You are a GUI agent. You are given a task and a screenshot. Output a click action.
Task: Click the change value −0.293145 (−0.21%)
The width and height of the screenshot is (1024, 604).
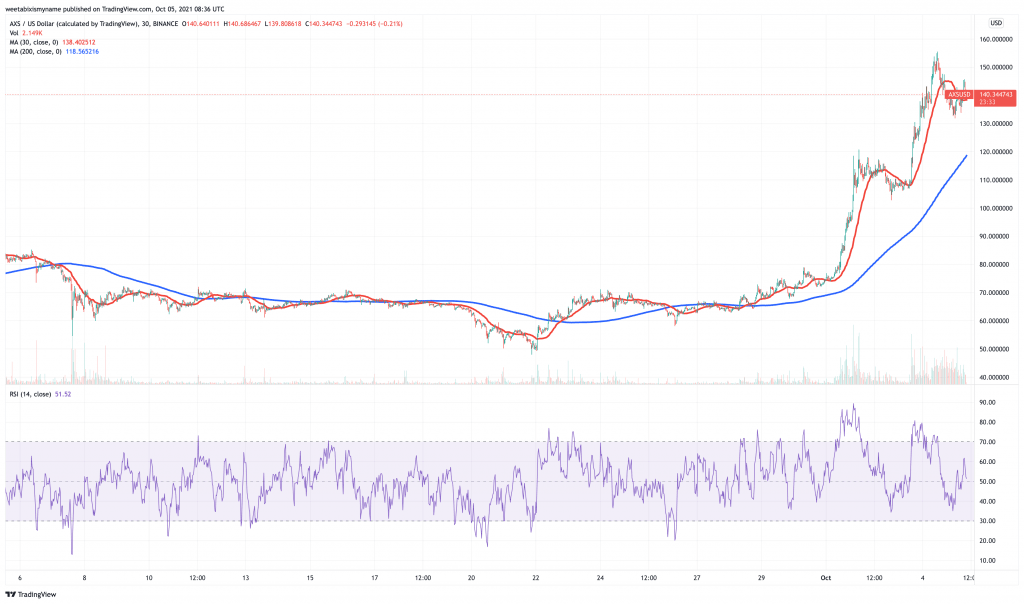coord(374,24)
